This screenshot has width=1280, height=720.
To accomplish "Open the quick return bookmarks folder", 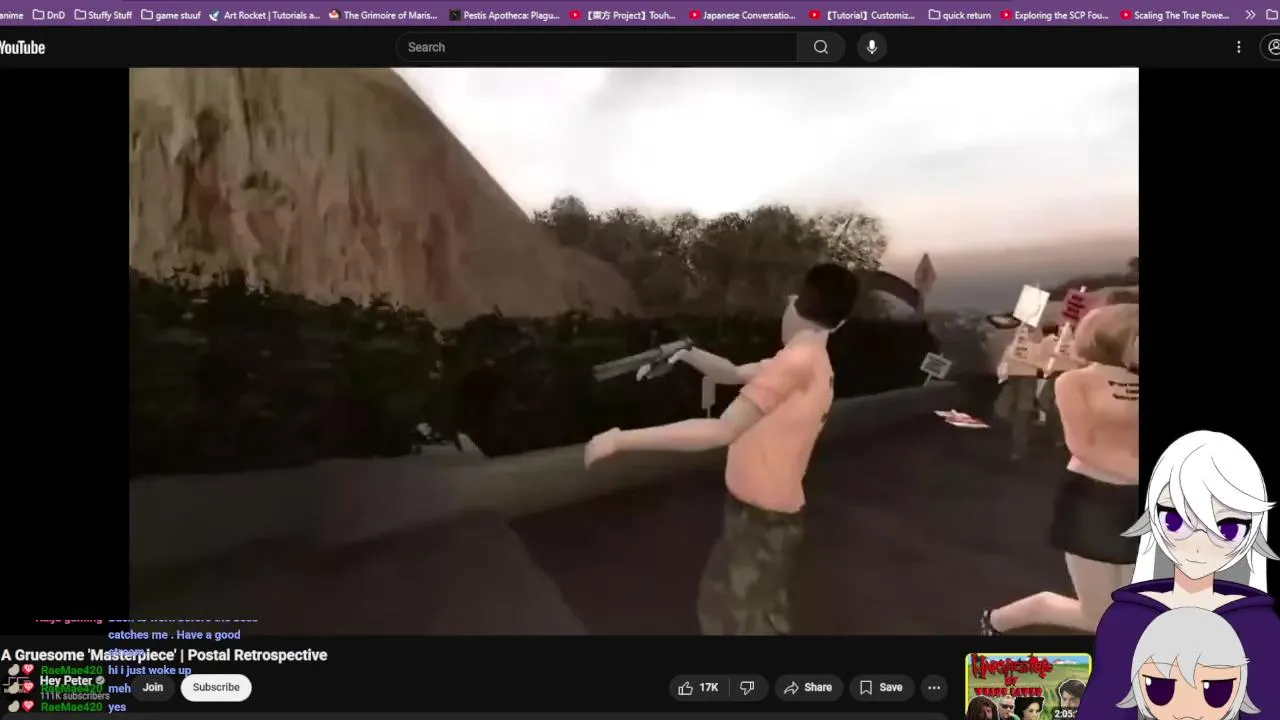I will [960, 15].
